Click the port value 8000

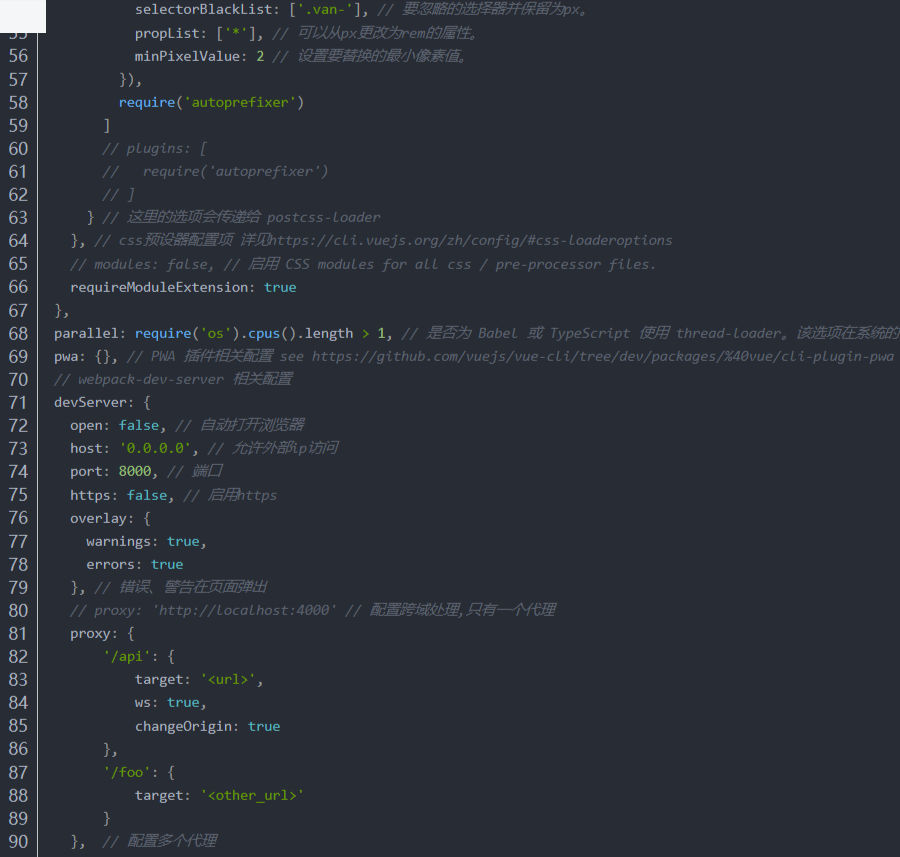tap(135, 472)
